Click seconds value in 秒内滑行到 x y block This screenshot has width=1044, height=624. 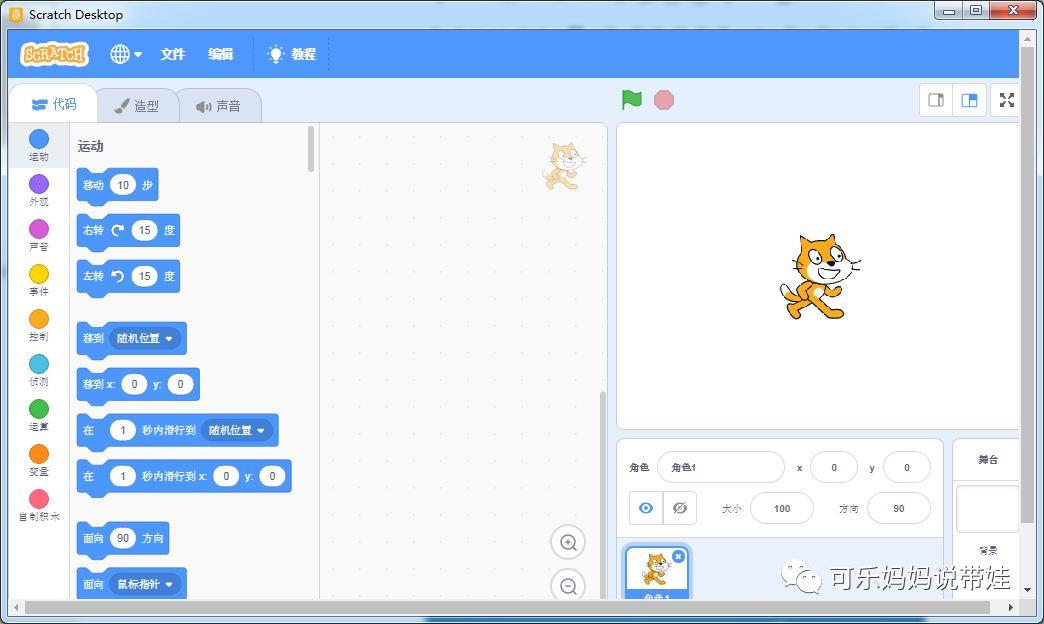[x=123, y=476]
